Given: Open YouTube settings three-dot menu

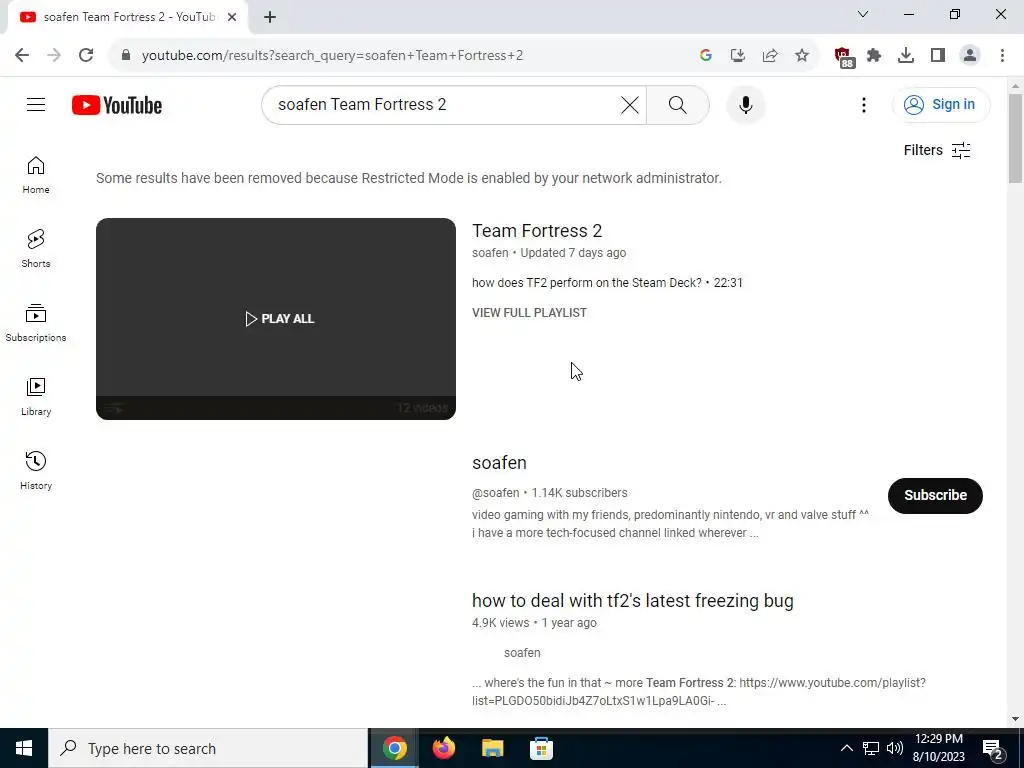Looking at the screenshot, I should click(x=863, y=104).
